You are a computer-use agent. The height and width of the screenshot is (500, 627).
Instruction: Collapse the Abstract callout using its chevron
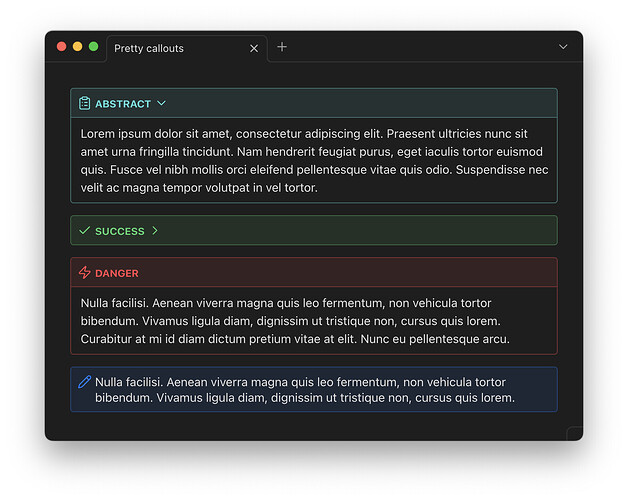tap(162, 103)
